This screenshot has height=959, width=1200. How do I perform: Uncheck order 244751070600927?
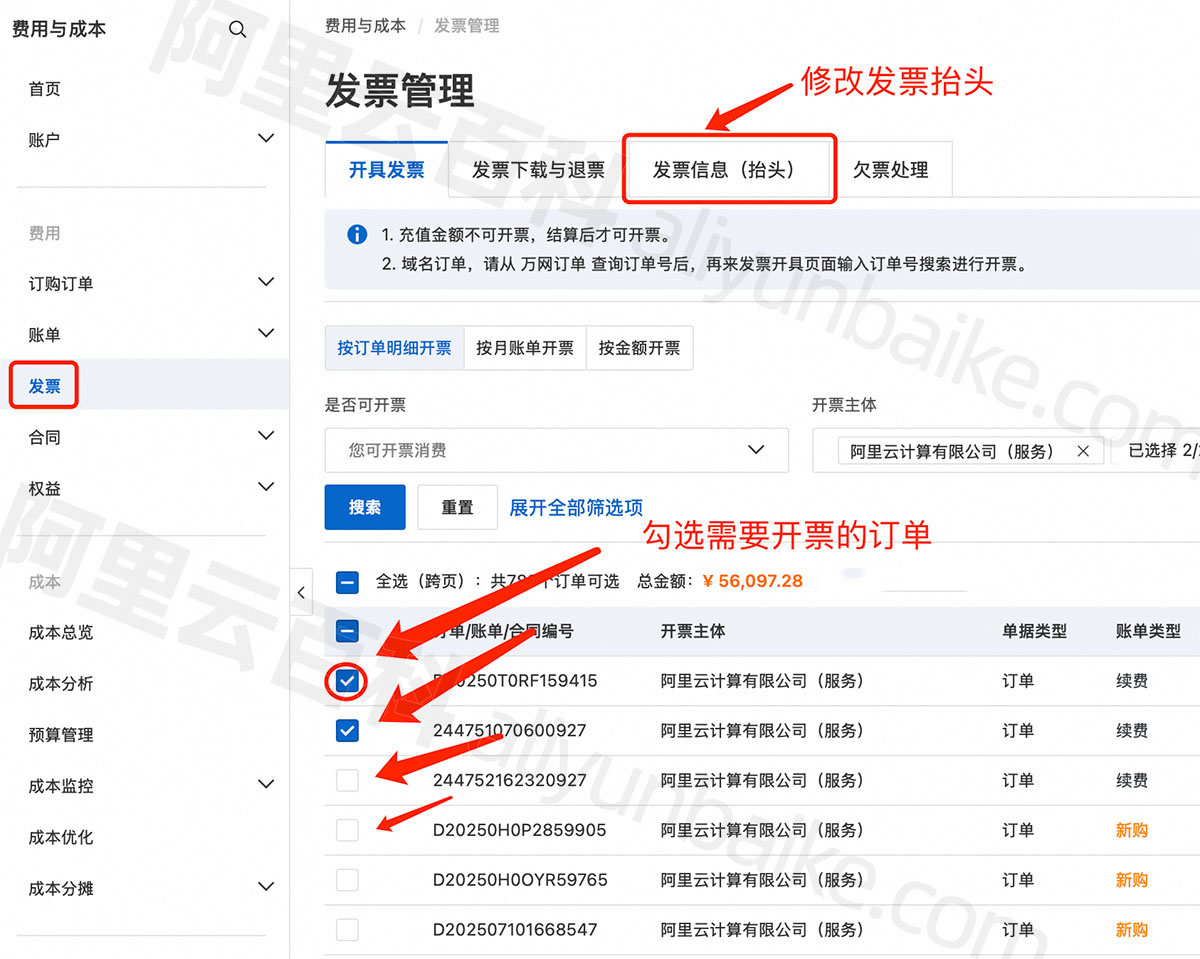tap(346, 730)
